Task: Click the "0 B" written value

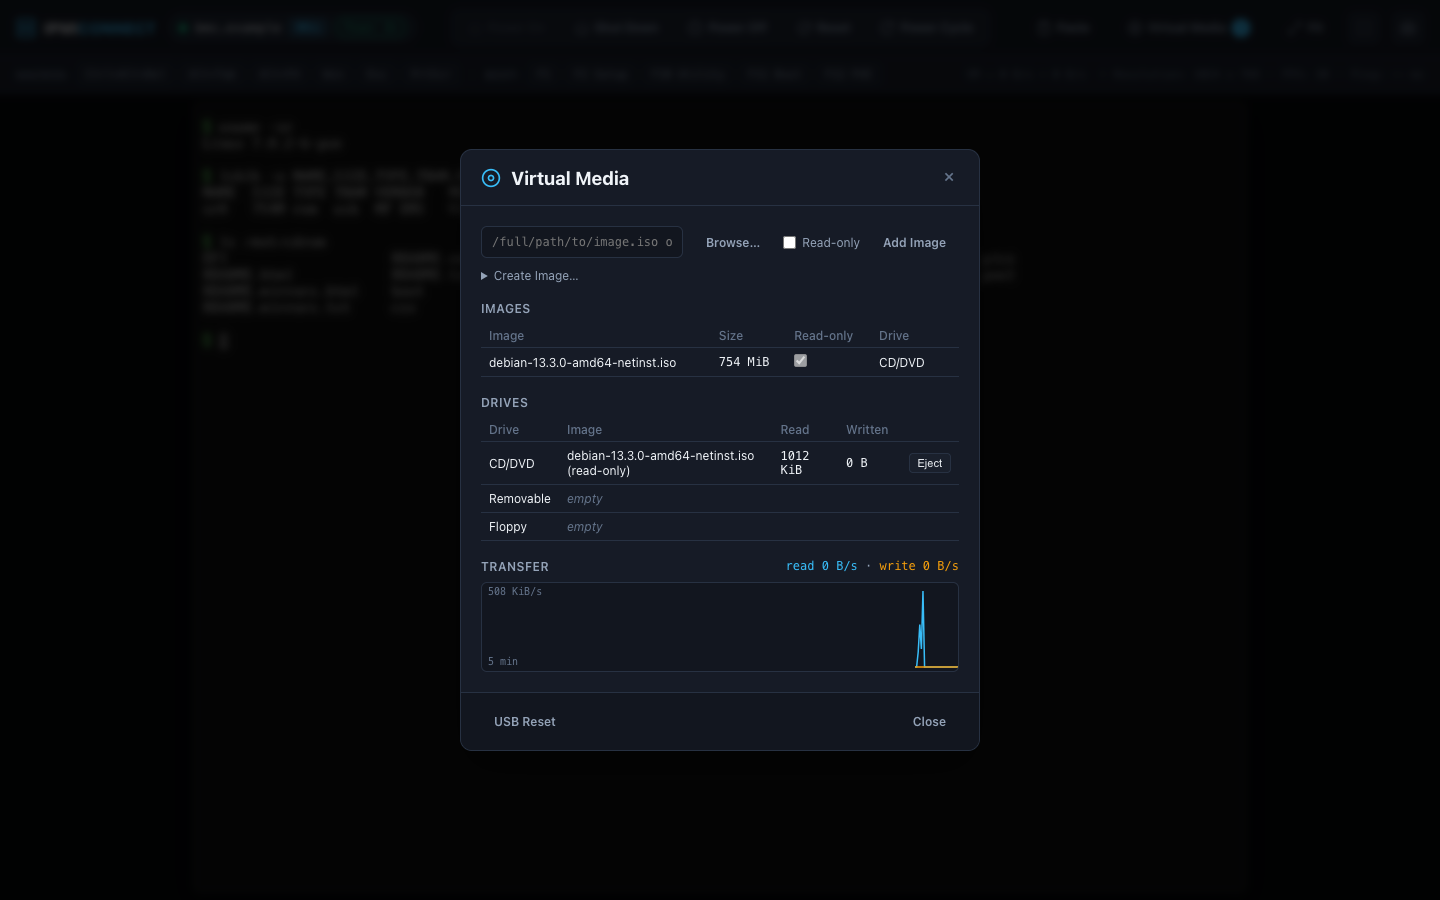Action: (857, 463)
